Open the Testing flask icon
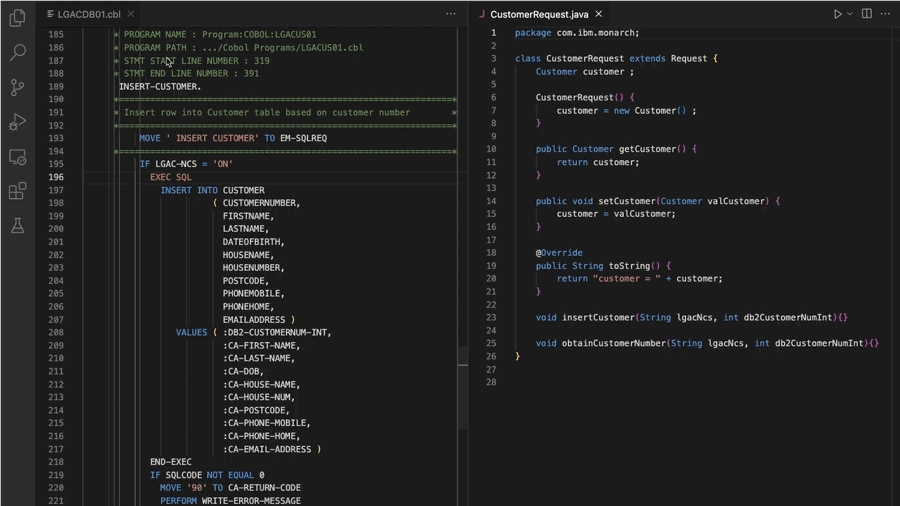Viewport: 900px width, 506px height. (x=17, y=225)
